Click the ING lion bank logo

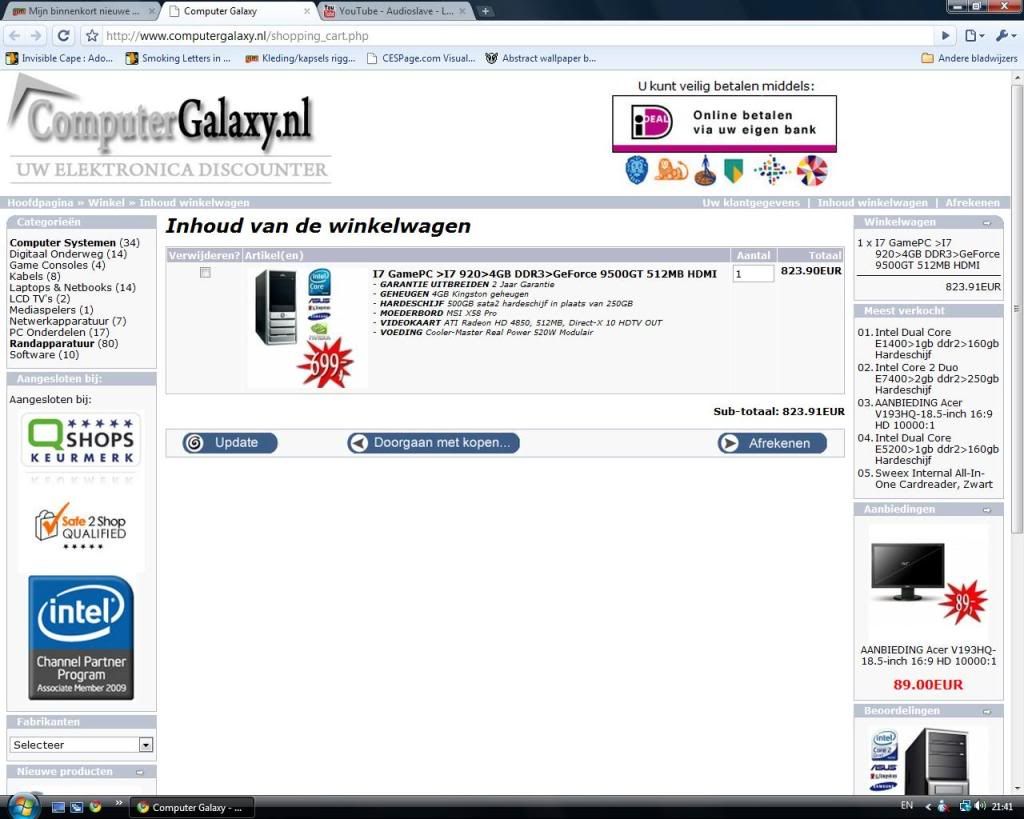click(x=671, y=170)
